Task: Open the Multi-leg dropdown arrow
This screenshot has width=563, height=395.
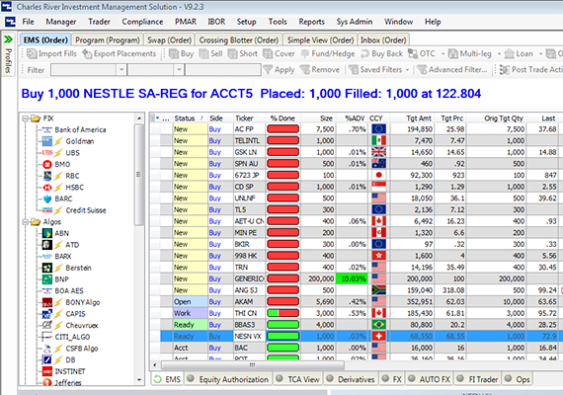Action: pyautogui.click(x=499, y=54)
